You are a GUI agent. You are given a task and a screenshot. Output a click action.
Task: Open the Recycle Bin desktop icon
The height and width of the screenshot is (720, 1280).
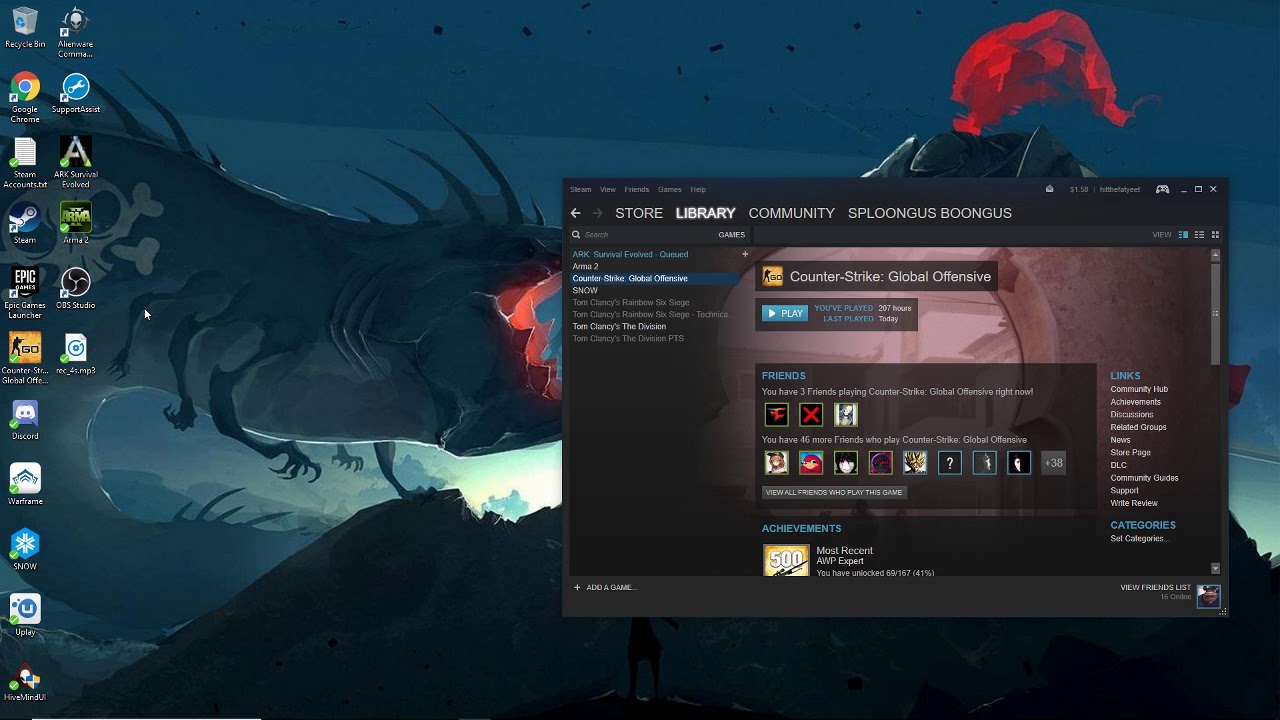(x=25, y=28)
